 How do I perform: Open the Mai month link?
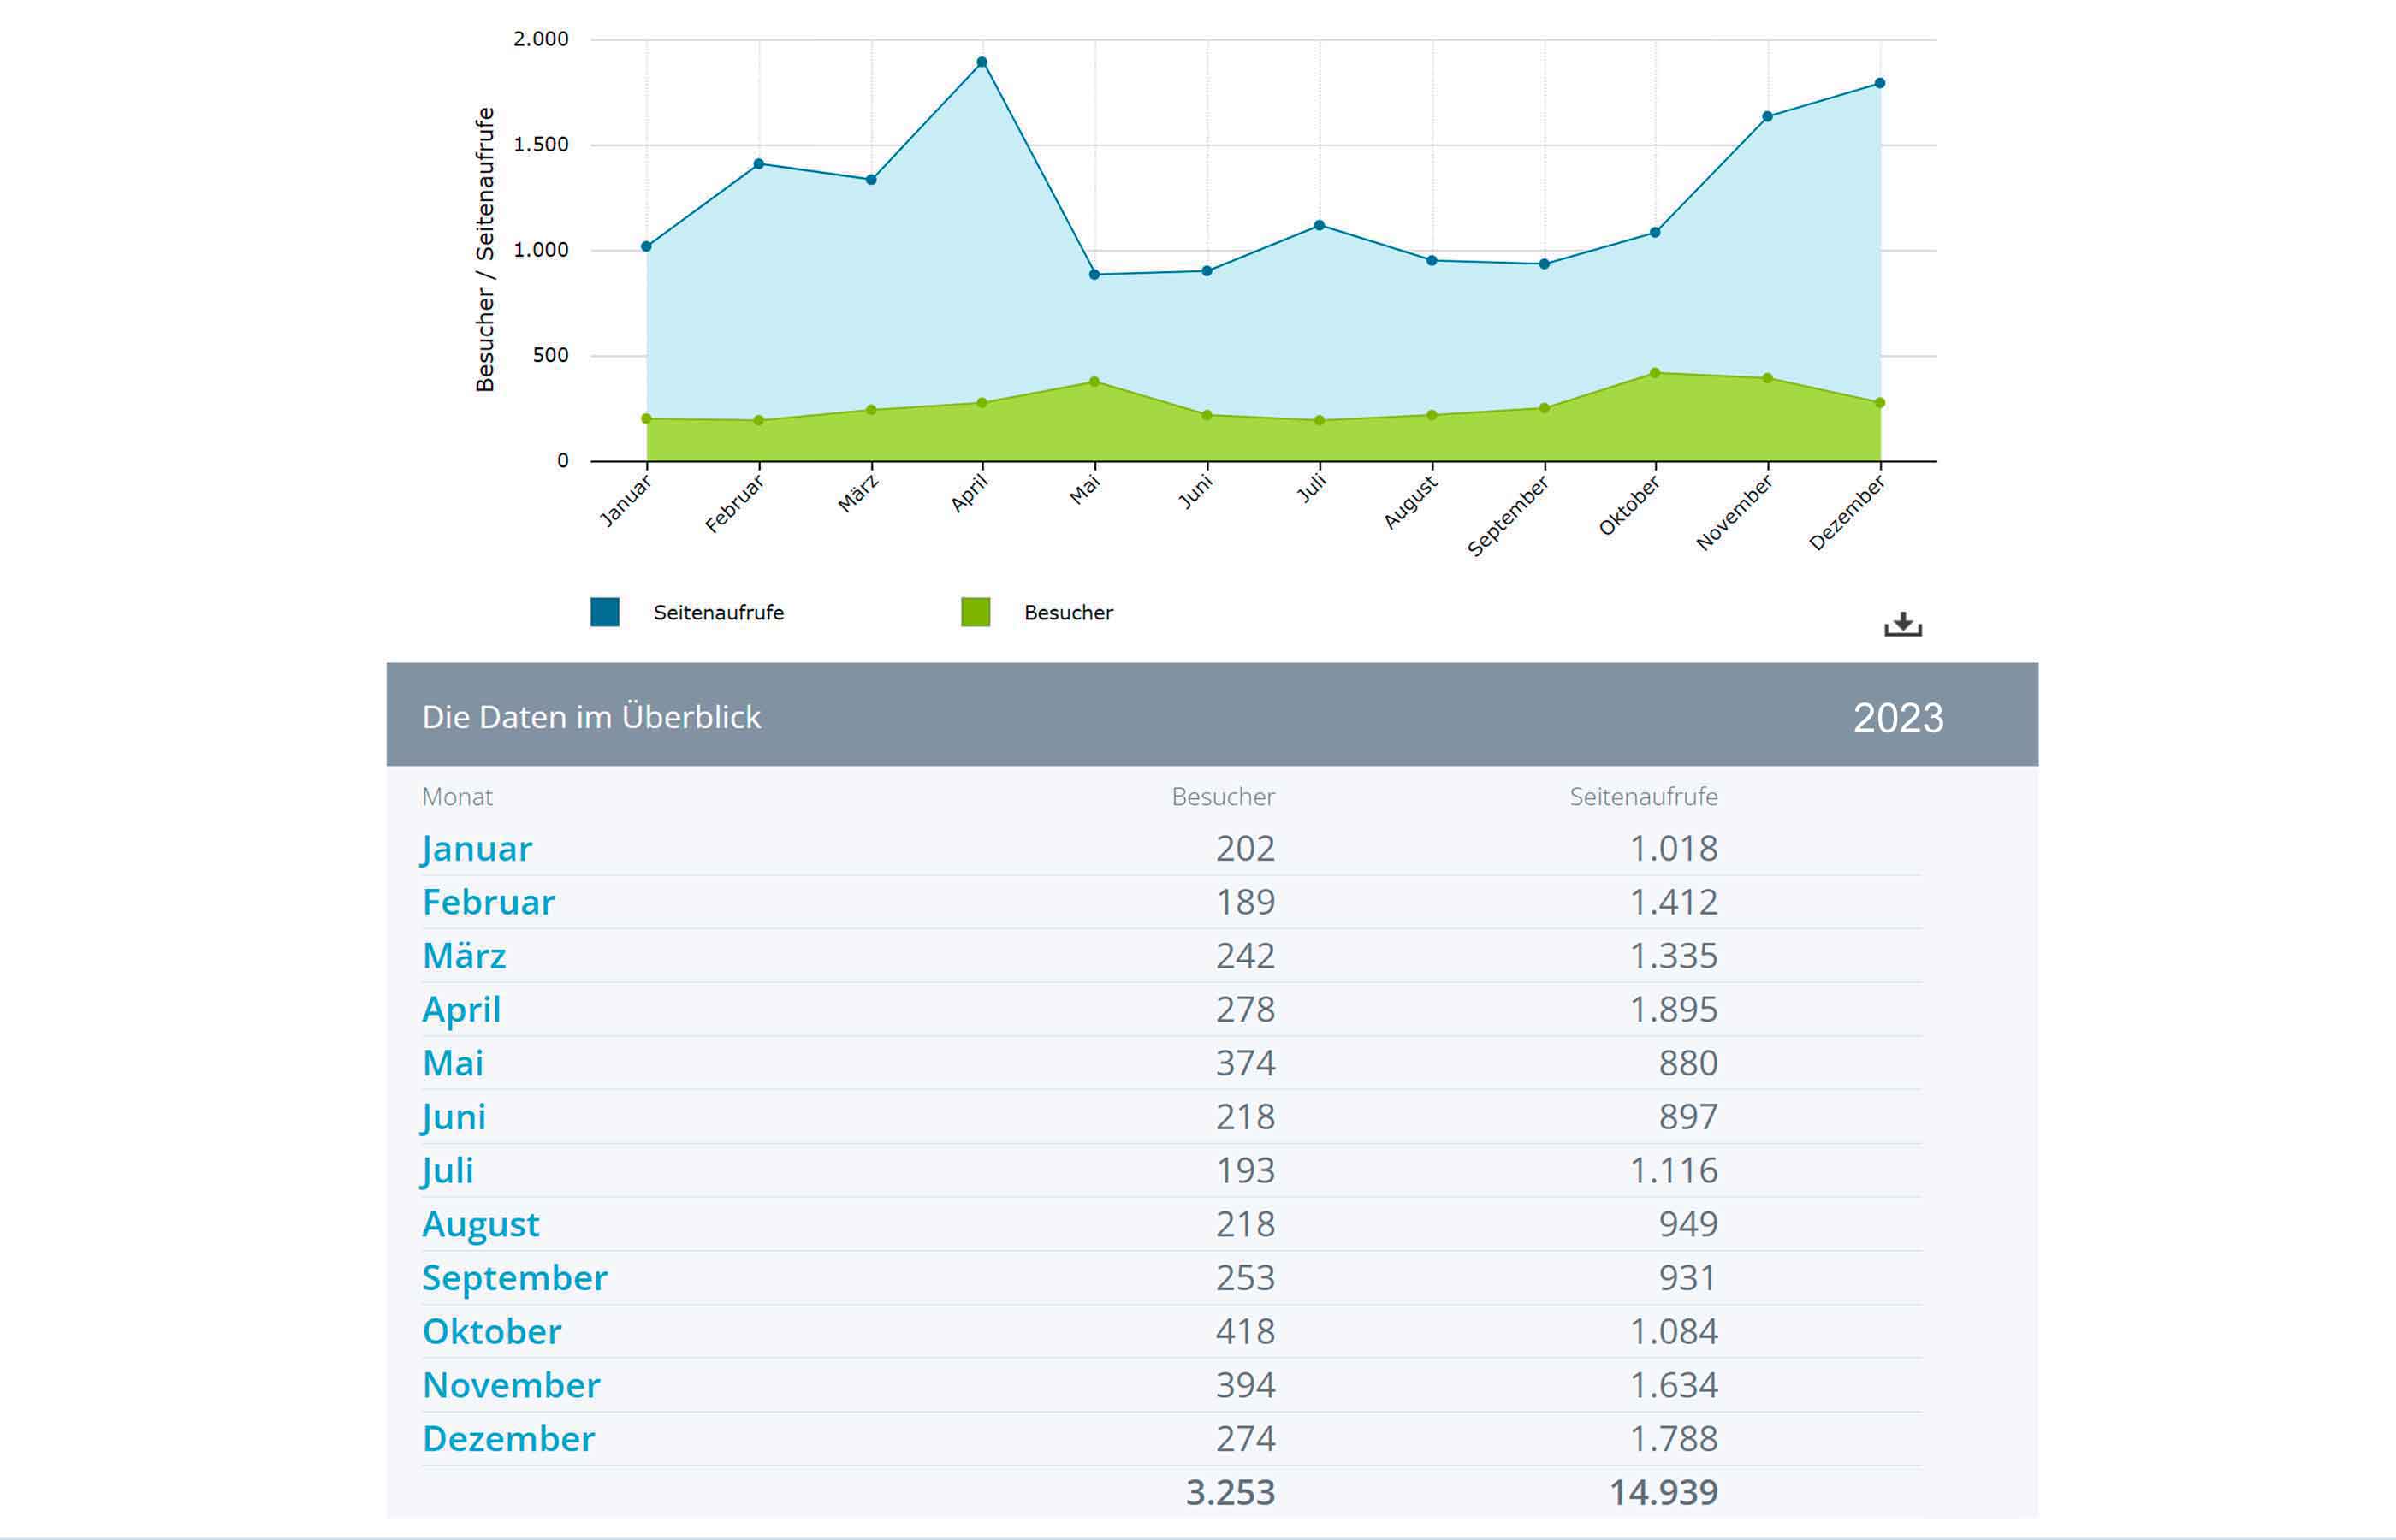453,1063
